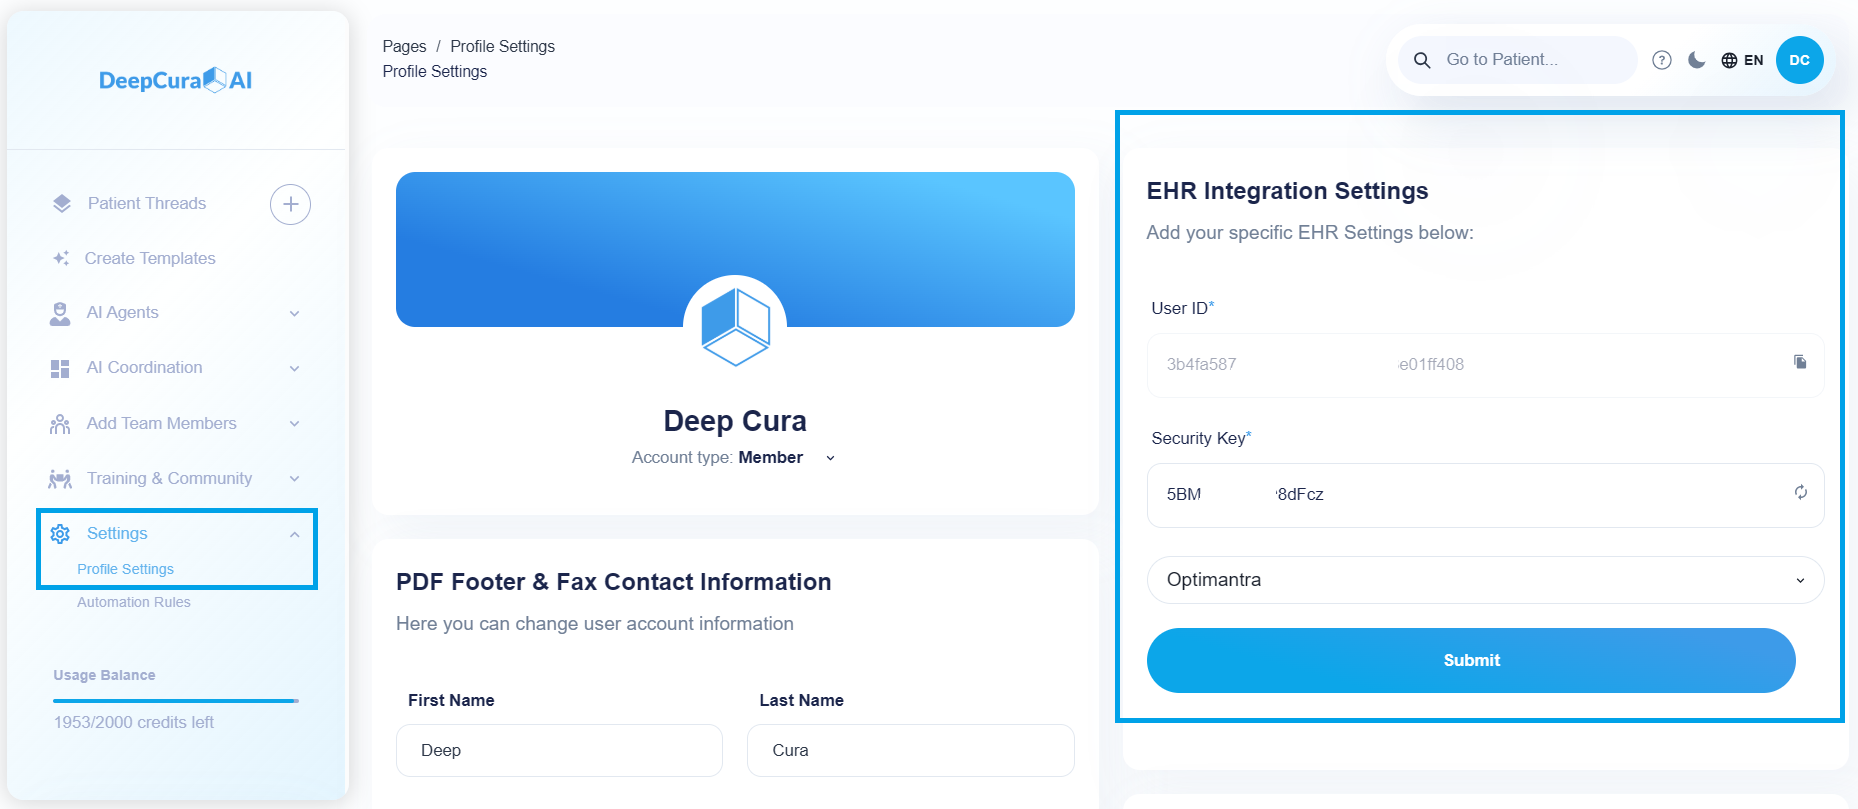This screenshot has height=809, width=1858.
Task: Click the DeepCura AI logo
Action: (176, 80)
